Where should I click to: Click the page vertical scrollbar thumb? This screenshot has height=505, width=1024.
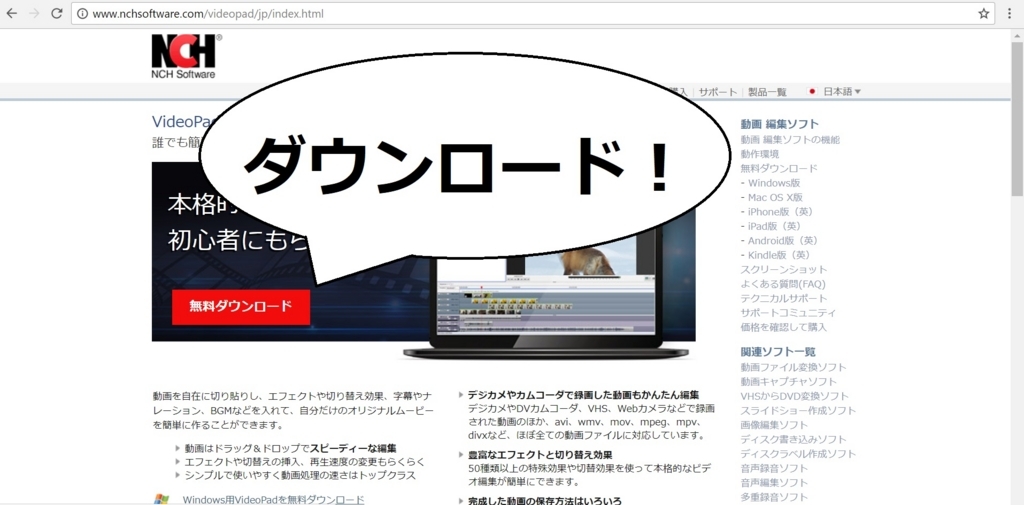pyautogui.click(x=1017, y=121)
